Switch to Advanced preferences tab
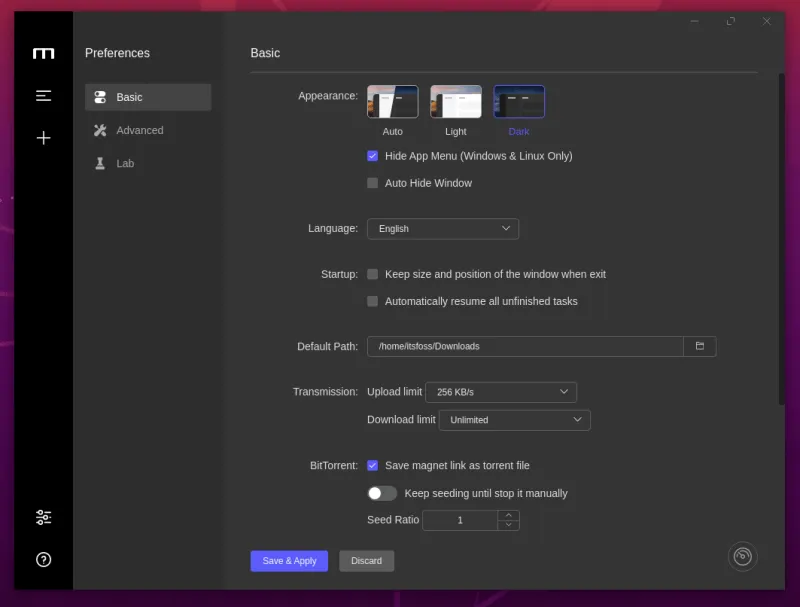The width and height of the screenshot is (800, 607). (x=139, y=130)
